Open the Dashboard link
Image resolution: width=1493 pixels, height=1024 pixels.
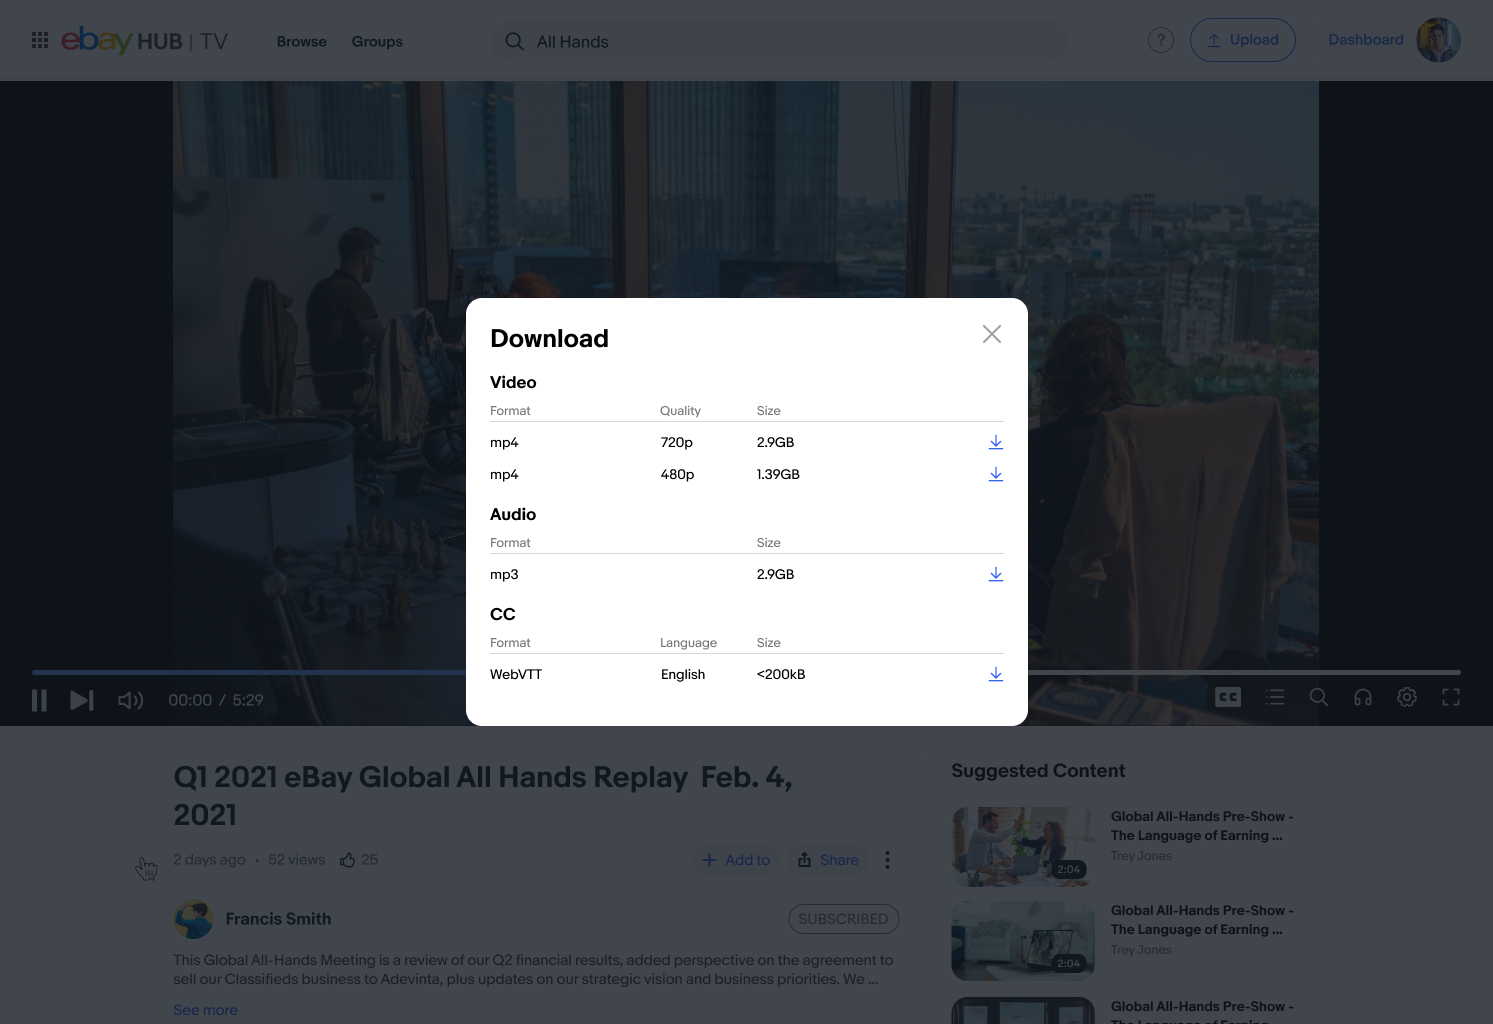point(1365,40)
